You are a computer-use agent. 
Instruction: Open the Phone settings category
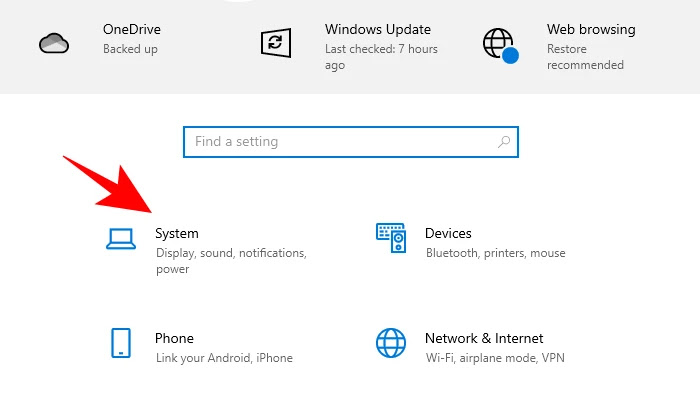pyautogui.click(x=174, y=338)
